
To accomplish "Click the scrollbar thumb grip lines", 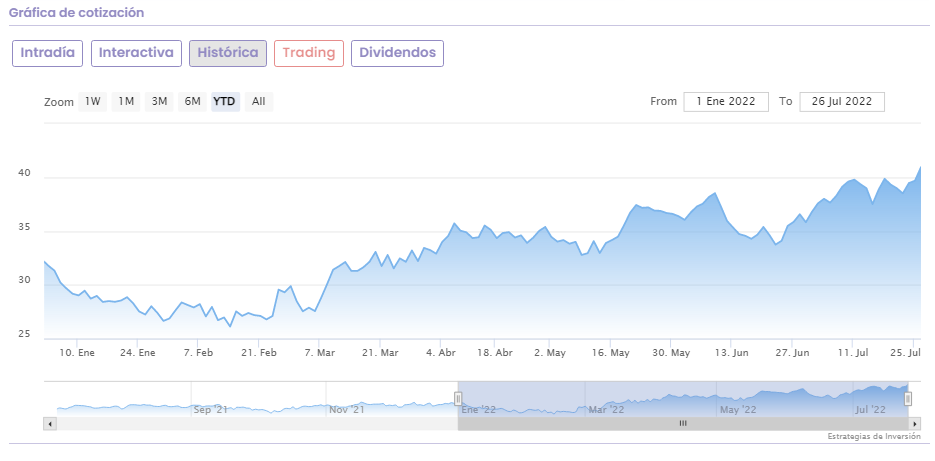I will (x=683, y=424).
